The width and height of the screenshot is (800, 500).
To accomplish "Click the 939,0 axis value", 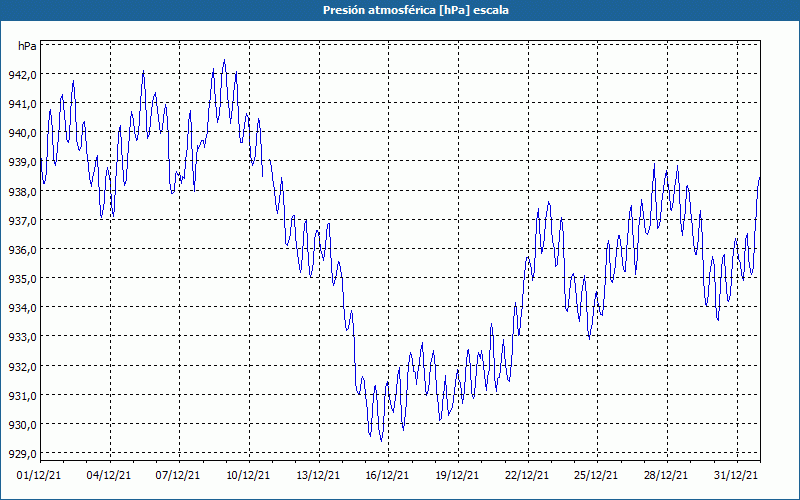I will click(22, 162).
